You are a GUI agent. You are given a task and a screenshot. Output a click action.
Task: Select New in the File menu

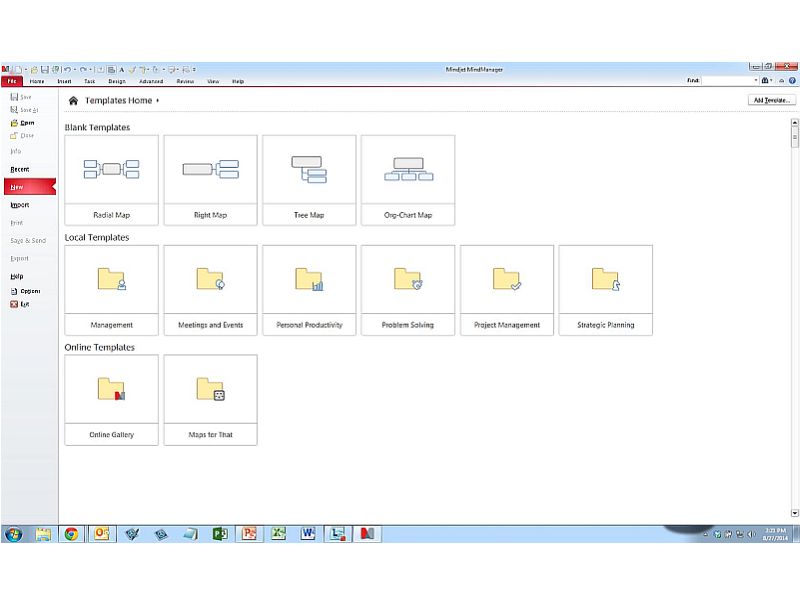tap(29, 187)
